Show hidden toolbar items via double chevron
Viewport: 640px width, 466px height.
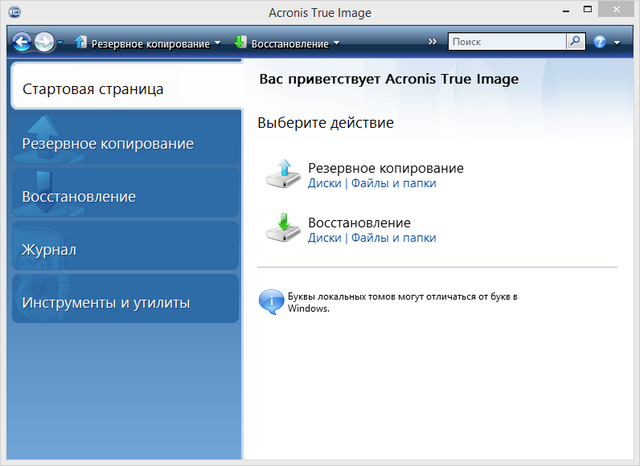pos(432,42)
